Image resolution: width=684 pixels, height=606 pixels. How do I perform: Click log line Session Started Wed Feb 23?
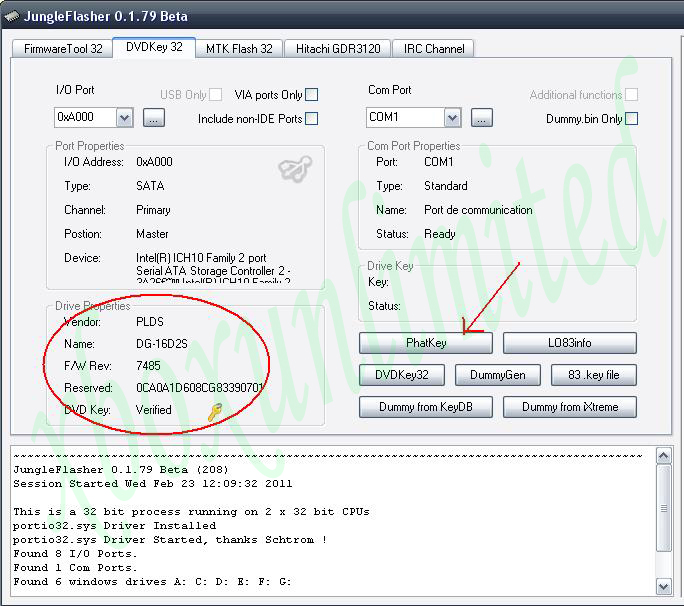point(153,484)
